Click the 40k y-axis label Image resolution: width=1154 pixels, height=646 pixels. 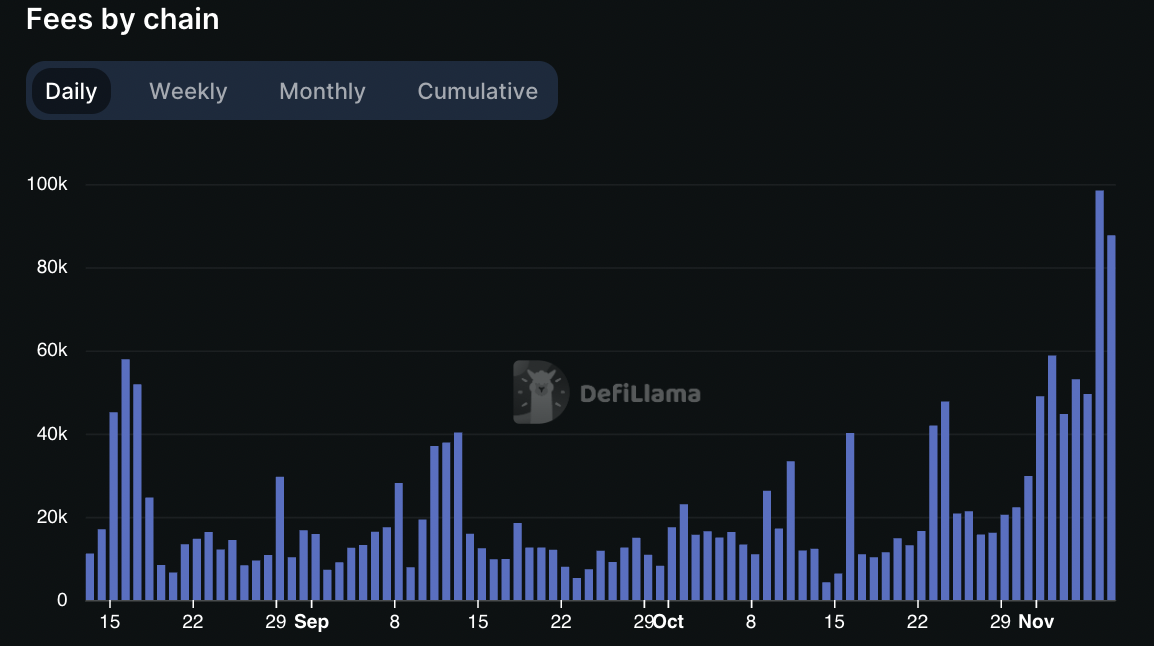[x=49, y=434]
